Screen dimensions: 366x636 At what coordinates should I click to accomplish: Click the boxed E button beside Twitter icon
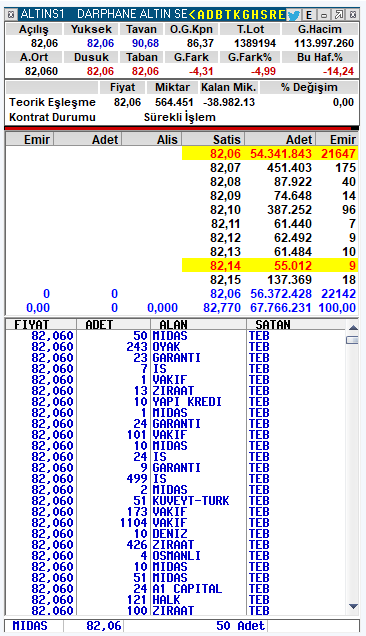pos(309,15)
